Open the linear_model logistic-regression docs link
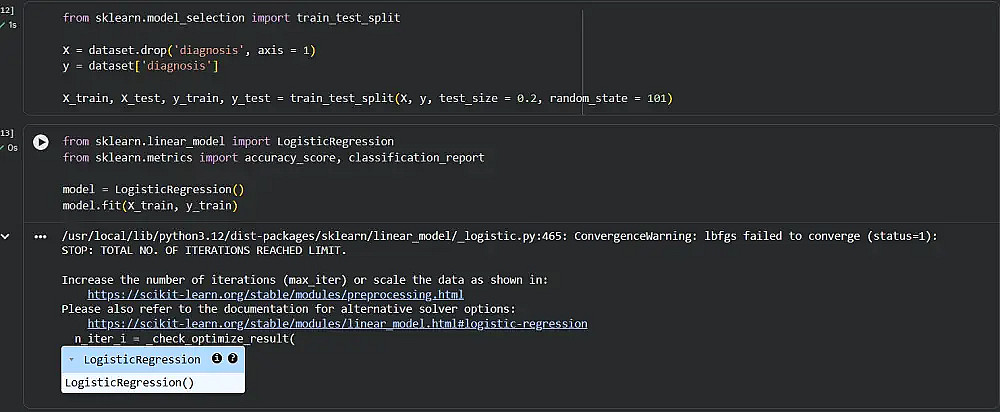 click(337, 324)
